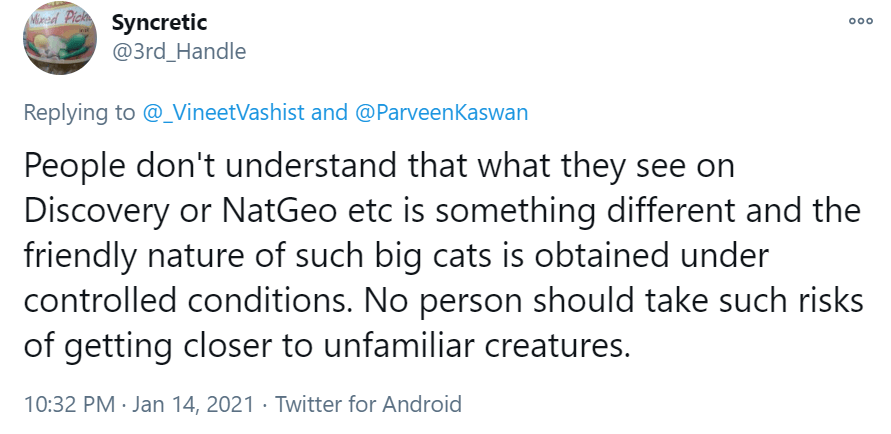891x434 pixels.
Task: Visit the @ParveenKaswan profile mention
Action: click(441, 112)
